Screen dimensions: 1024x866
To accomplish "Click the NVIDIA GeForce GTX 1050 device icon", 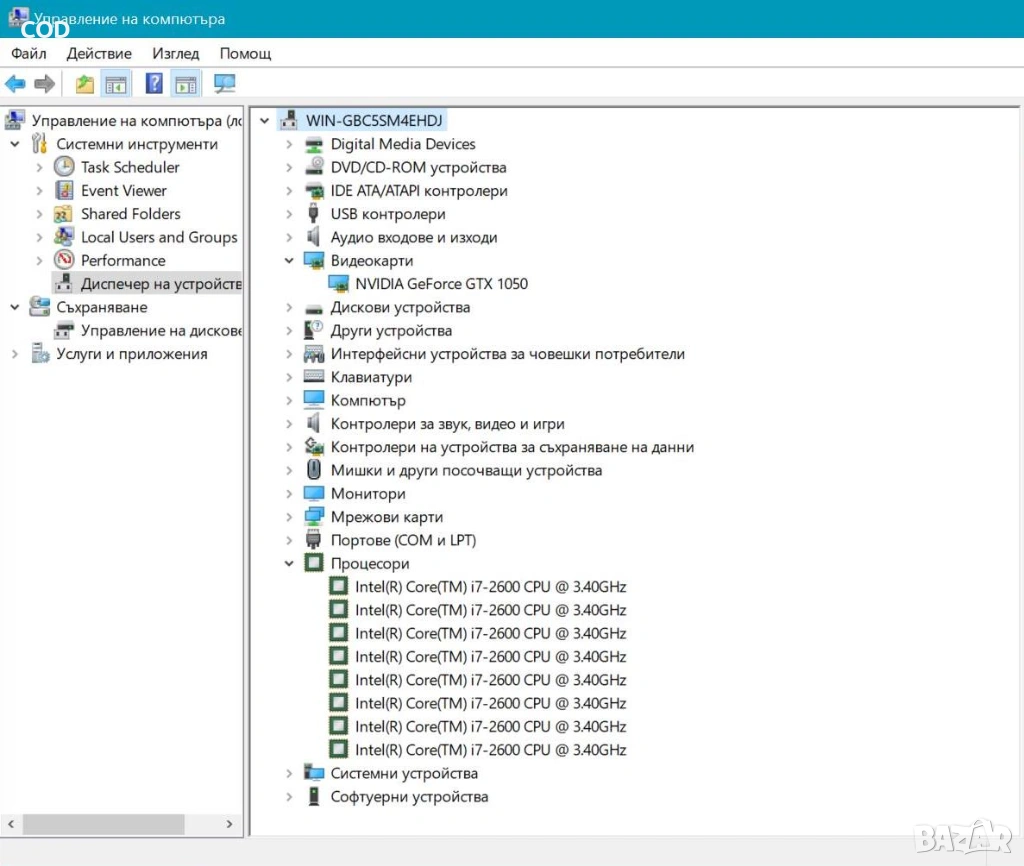I will [x=339, y=284].
